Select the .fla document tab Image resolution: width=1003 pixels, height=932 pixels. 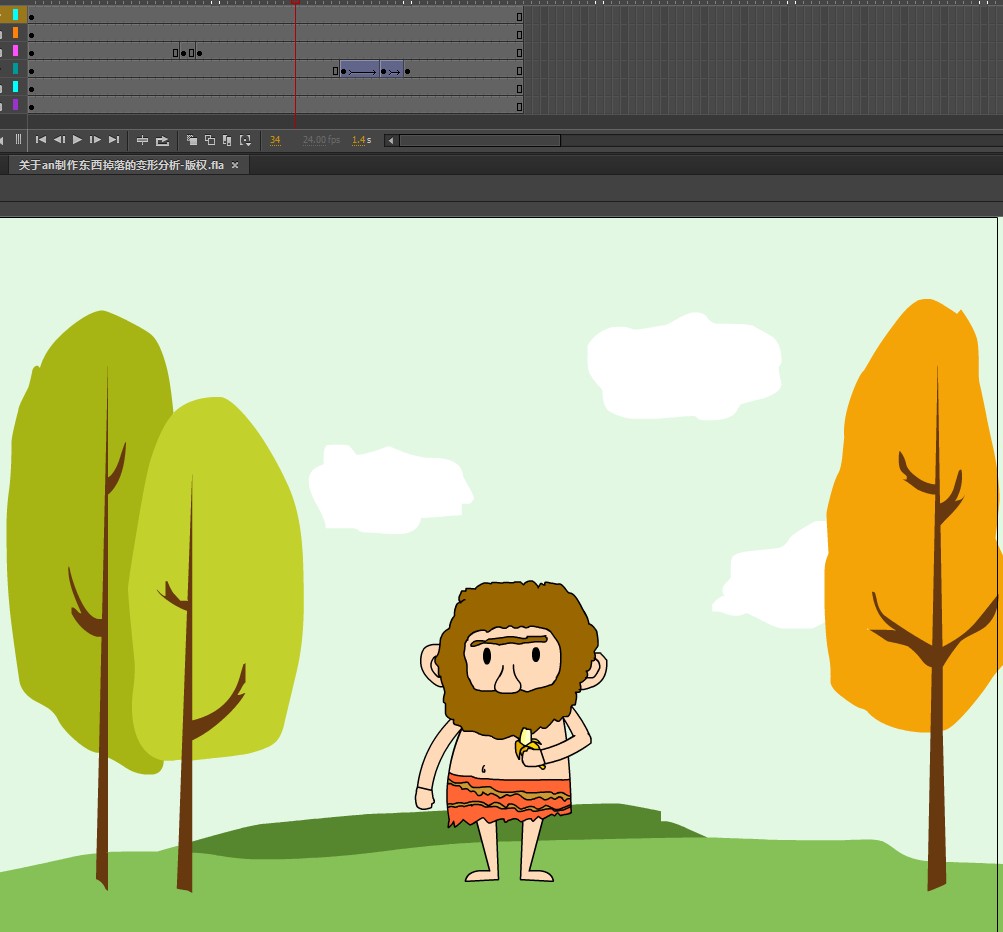(120, 165)
